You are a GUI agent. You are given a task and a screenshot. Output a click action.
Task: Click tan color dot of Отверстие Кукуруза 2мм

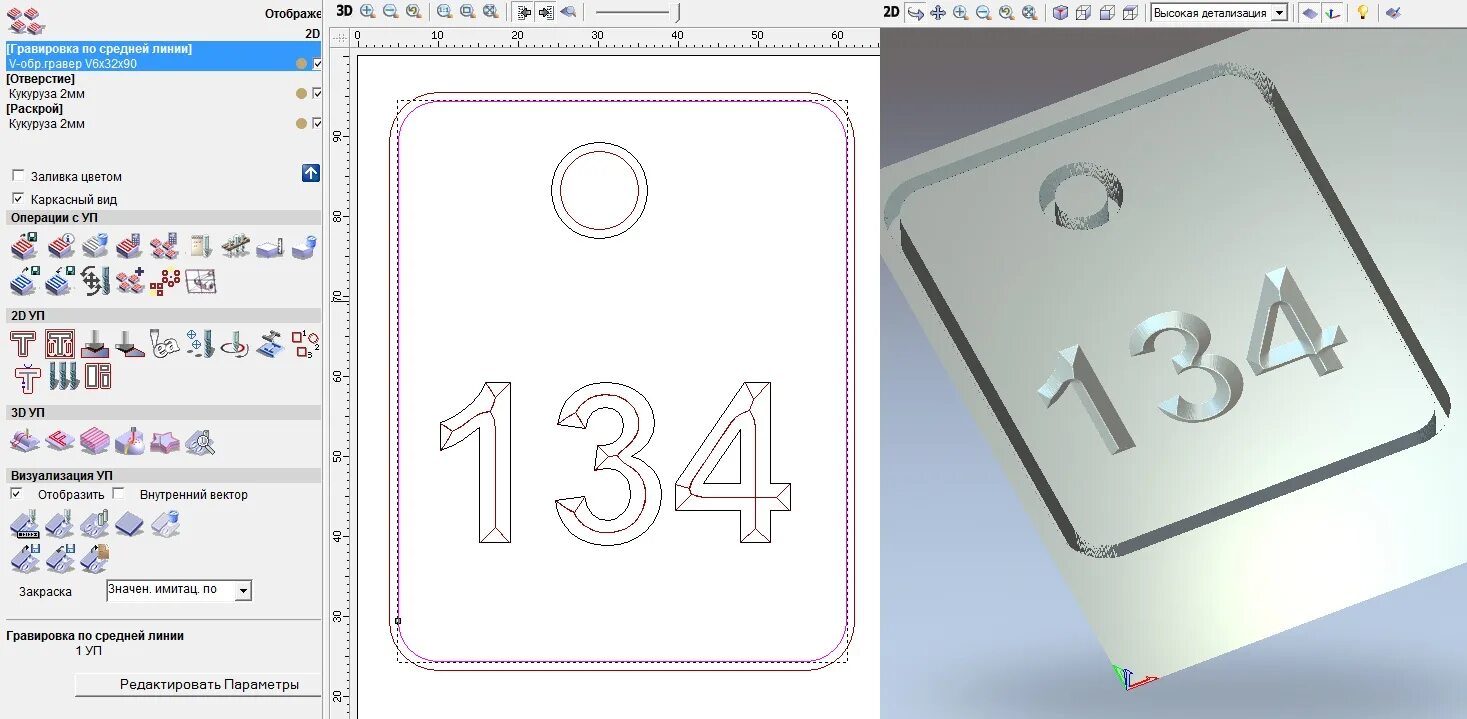301,93
